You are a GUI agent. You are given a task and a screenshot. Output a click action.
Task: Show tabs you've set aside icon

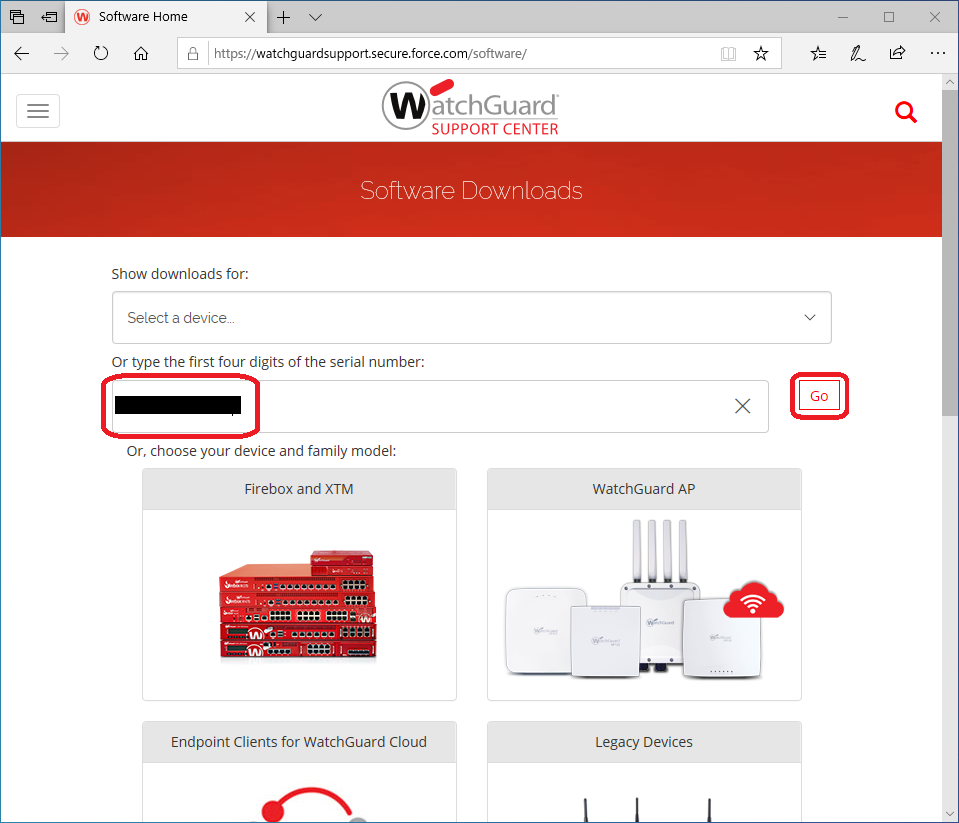[17, 17]
